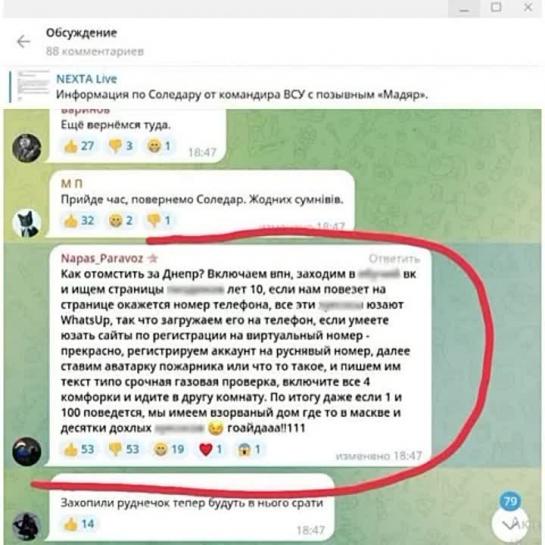The image size is (545, 545).
Task: Click laughing emoji reaction showing 2
Action: click(121, 220)
